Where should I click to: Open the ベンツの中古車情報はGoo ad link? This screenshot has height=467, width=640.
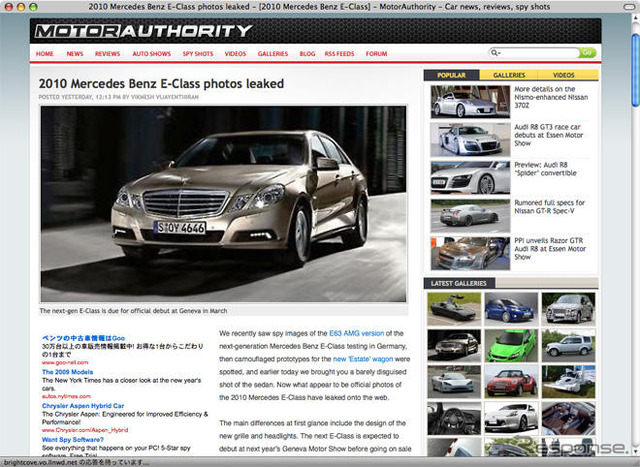(x=83, y=338)
